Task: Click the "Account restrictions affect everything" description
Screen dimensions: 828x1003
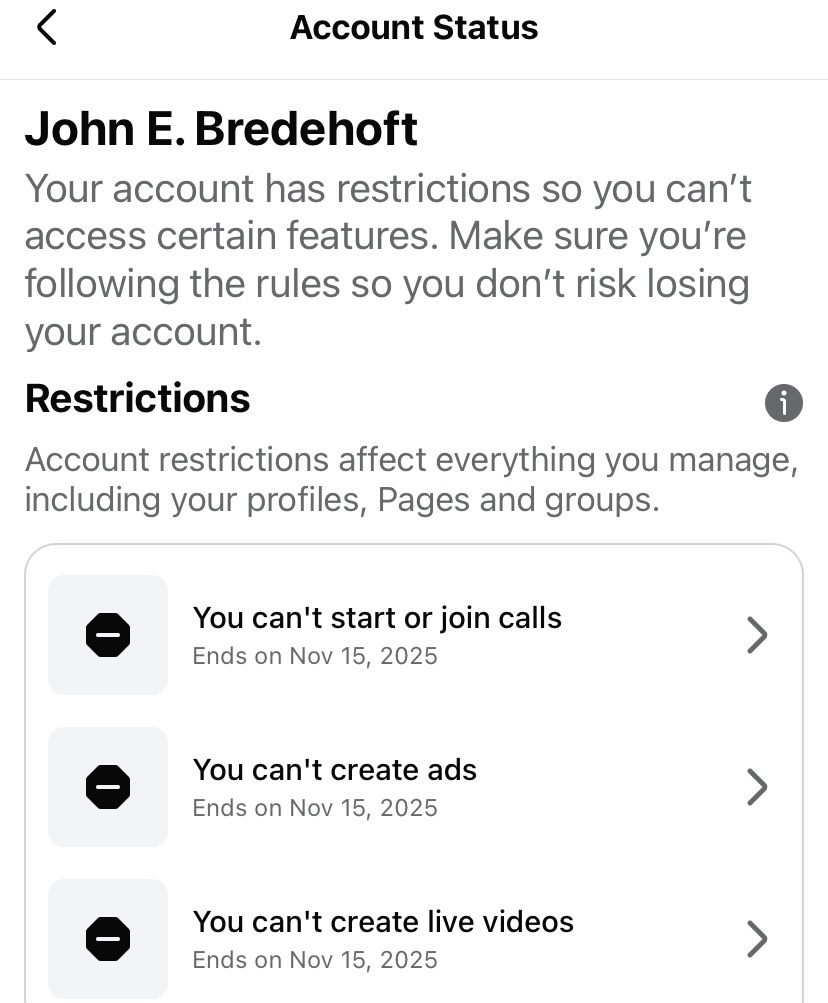Action: [410, 479]
